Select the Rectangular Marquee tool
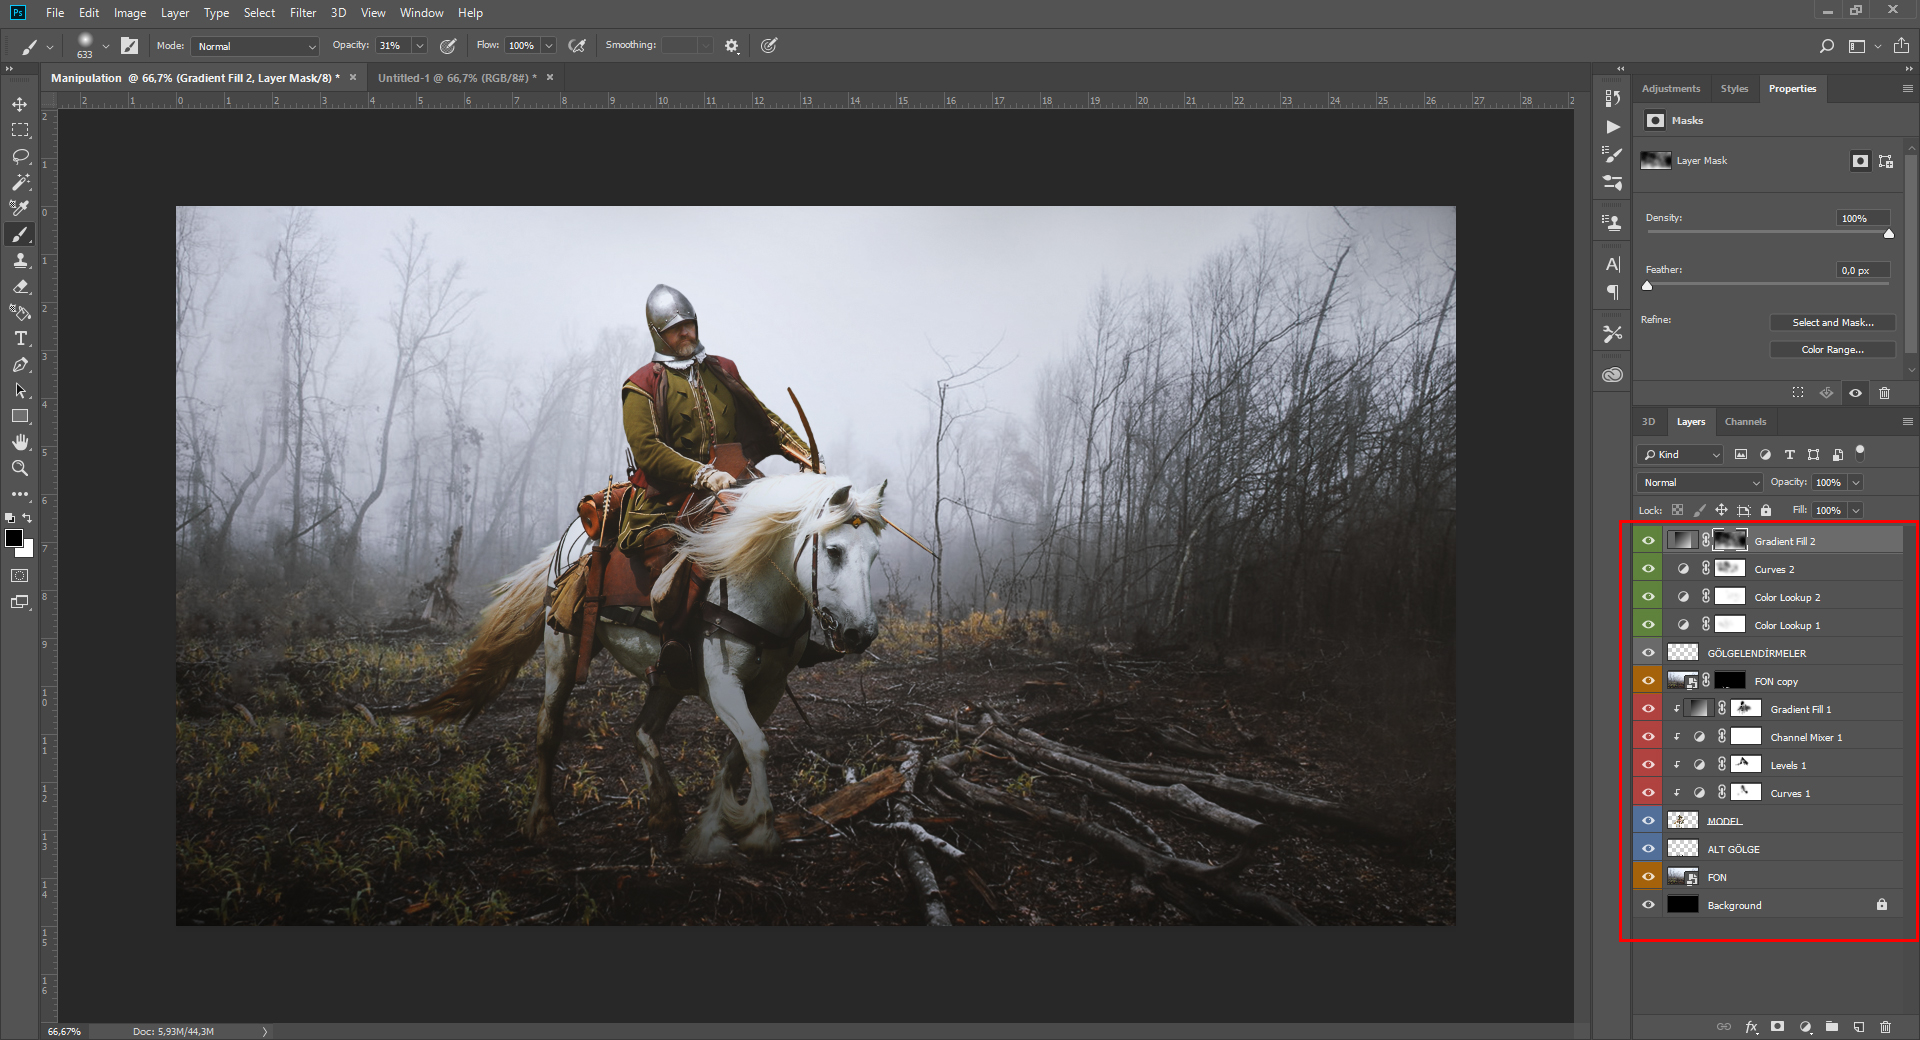 point(20,130)
